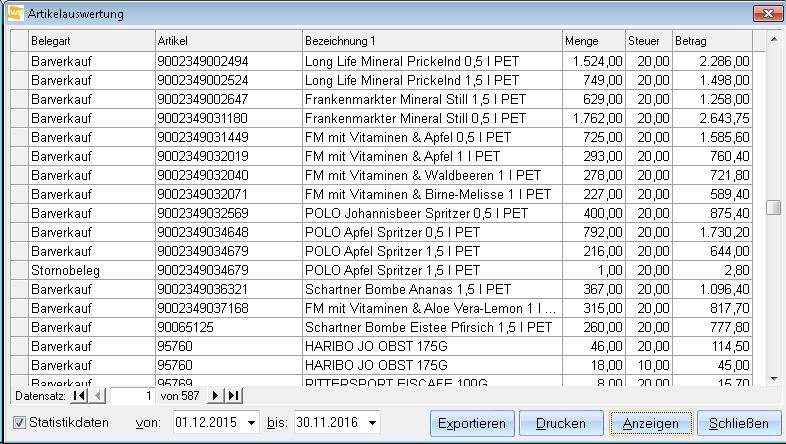Click article number 9002349037168
This screenshot has width=786, height=444.
(x=203, y=308)
